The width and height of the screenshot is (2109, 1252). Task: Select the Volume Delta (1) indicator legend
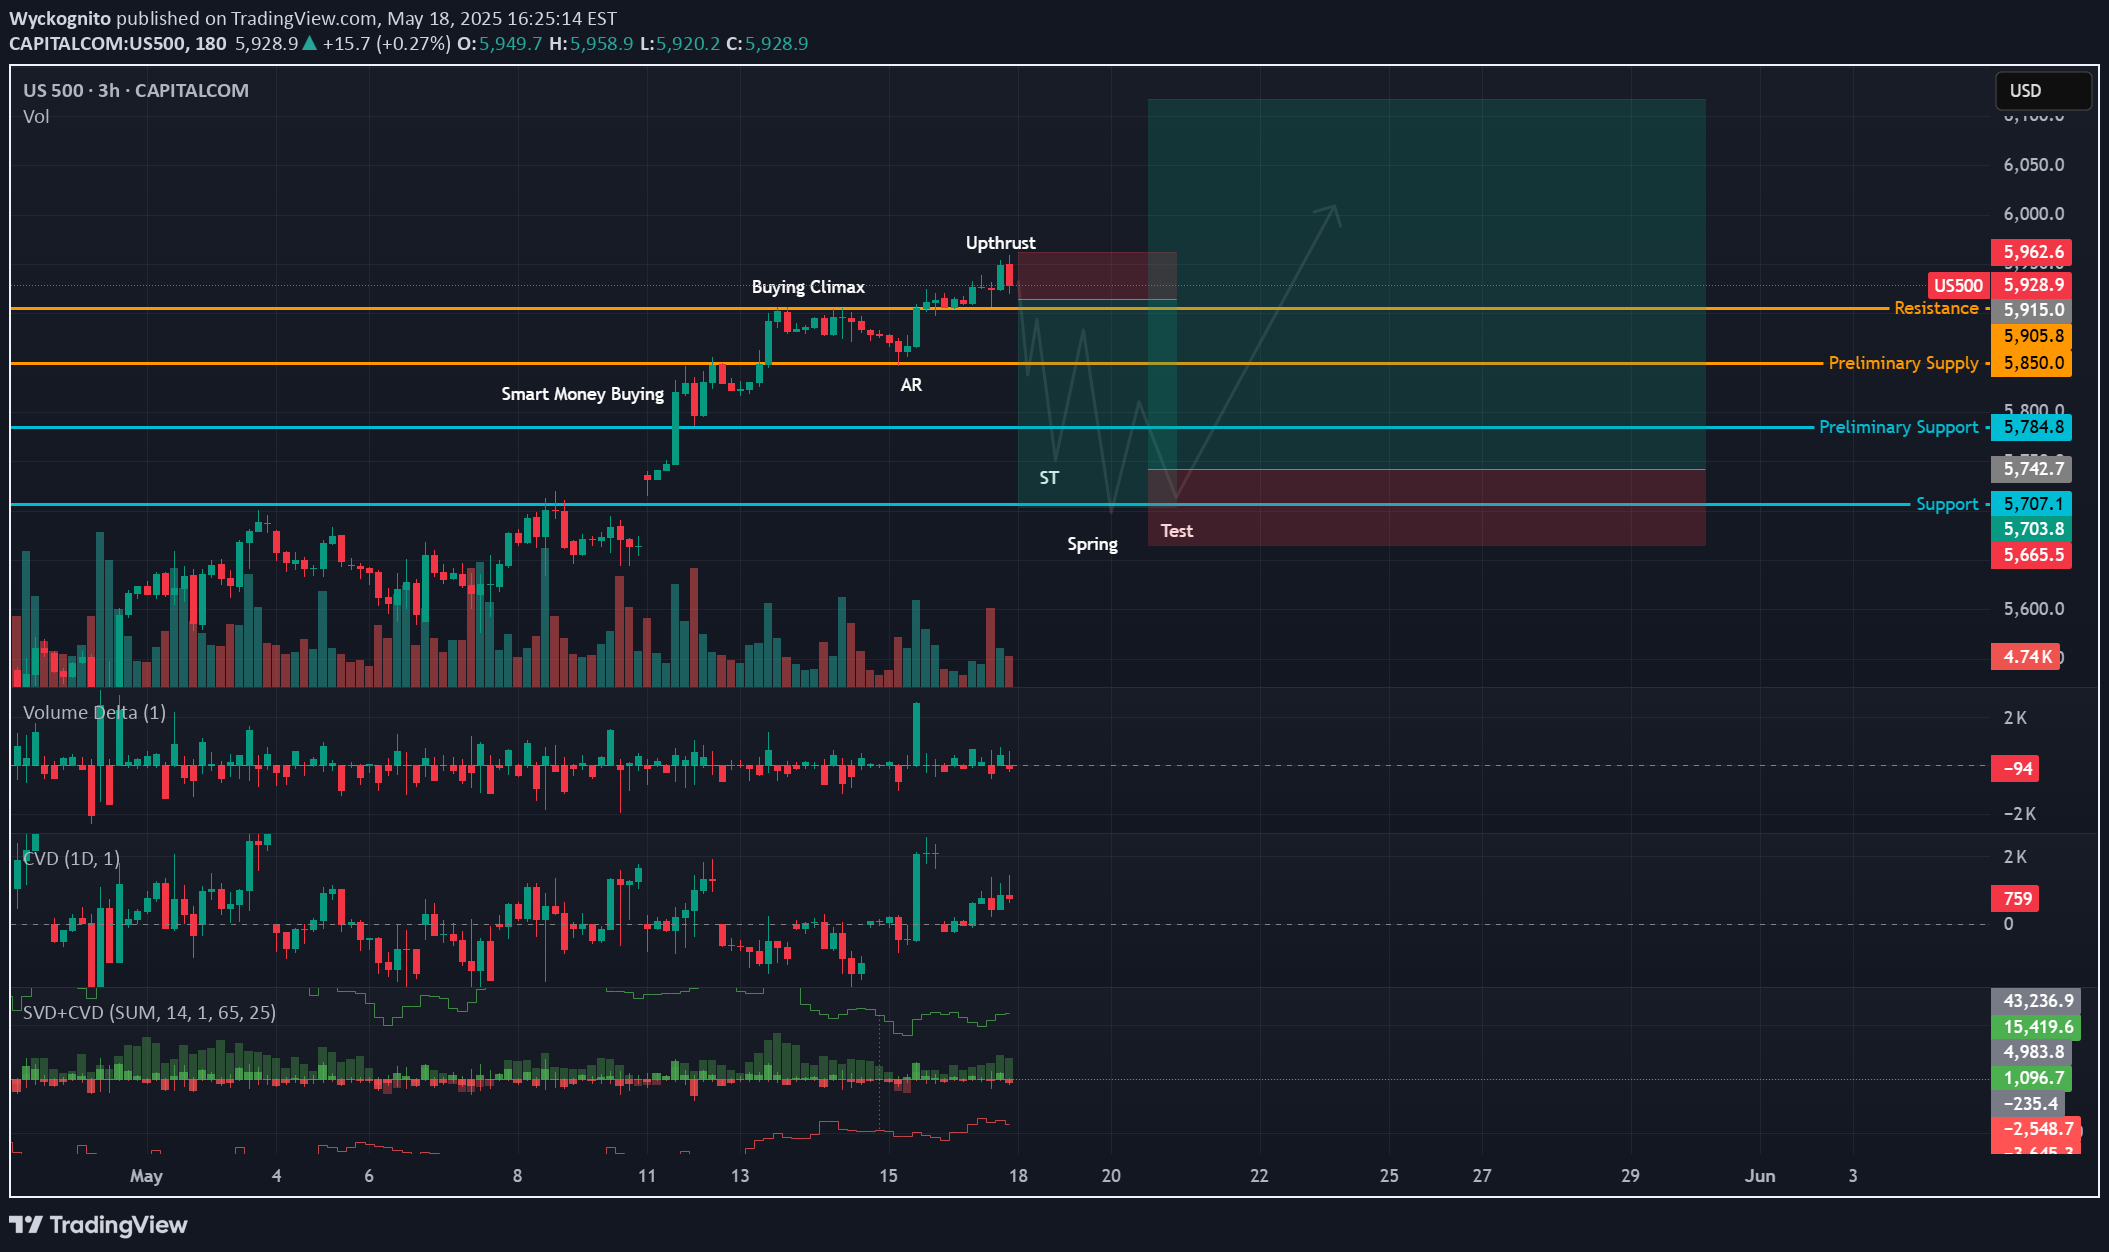pos(96,713)
